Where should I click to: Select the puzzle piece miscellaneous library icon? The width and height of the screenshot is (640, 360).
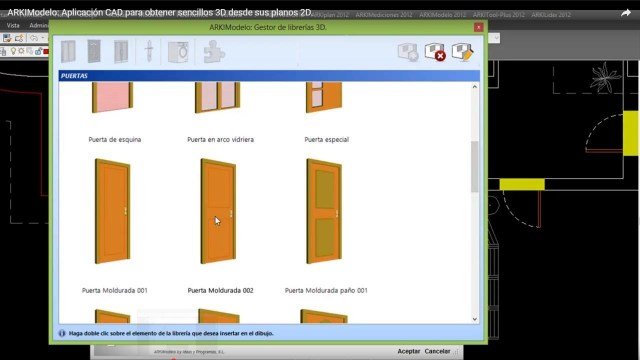(214, 52)
